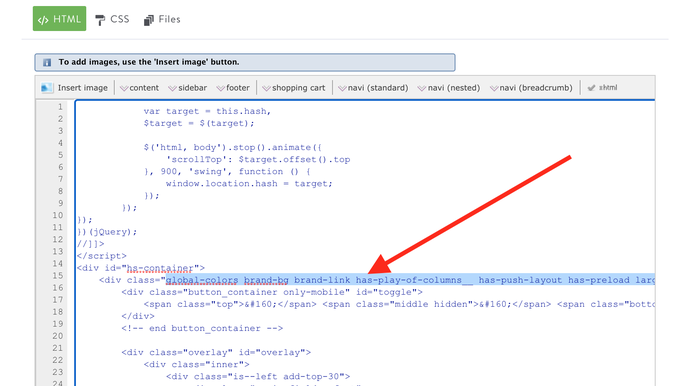
Task: Click the Files documents icon
Action: coord(149,20)
